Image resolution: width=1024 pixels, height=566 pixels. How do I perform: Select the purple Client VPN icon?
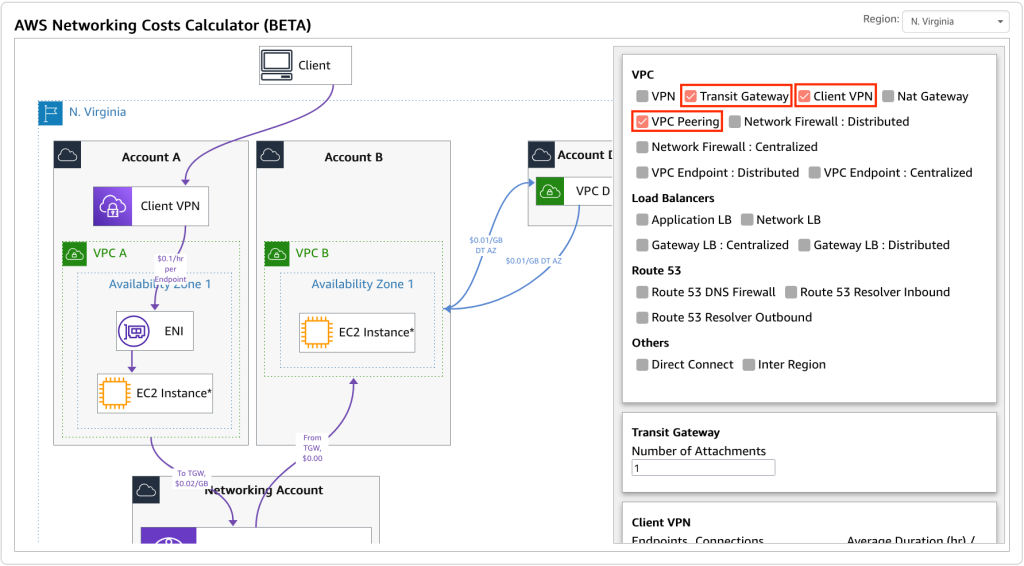pos(113,206)
